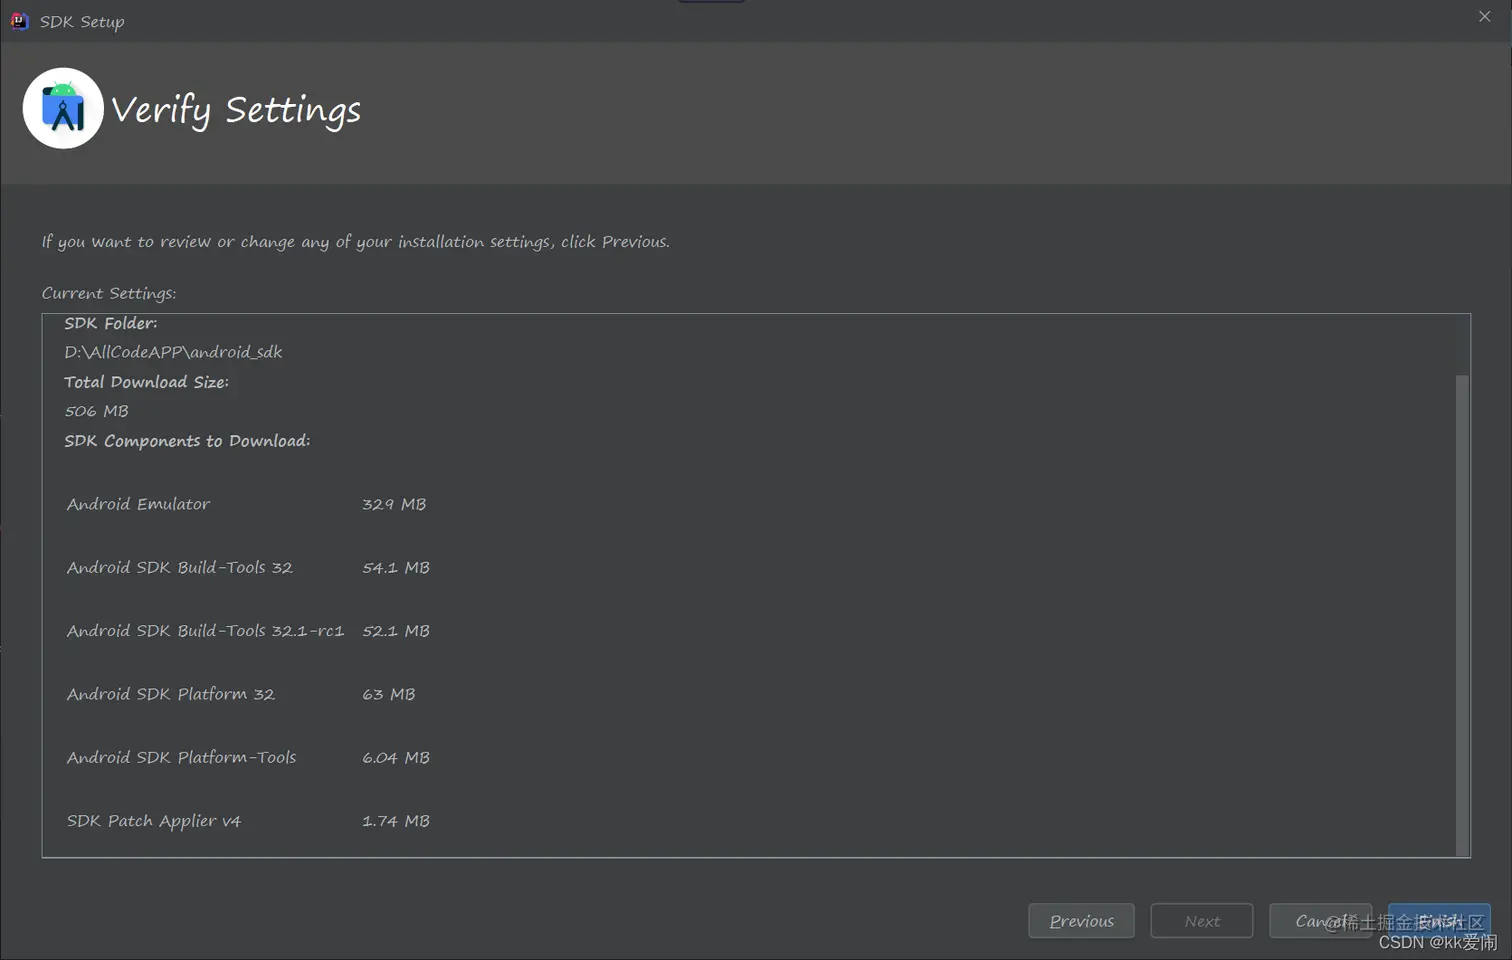Select the Android Emulator row
The image size is (1512, 960).
coord(246,504)
